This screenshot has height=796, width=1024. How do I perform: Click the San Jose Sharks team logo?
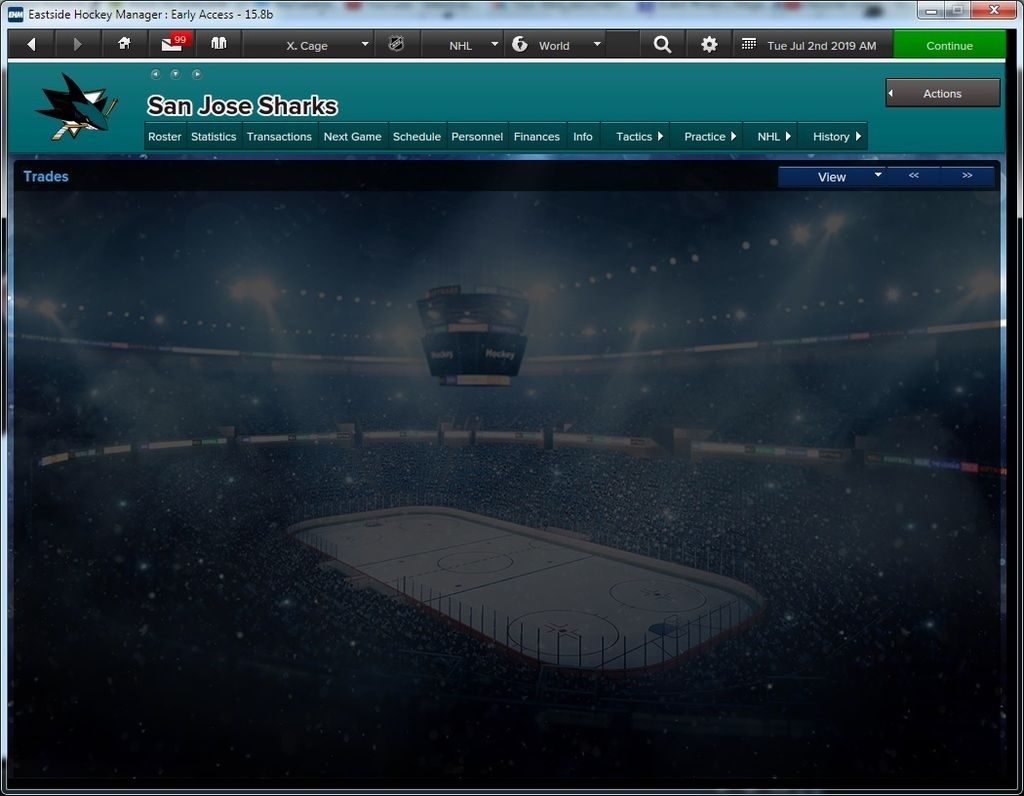[77, 106]
